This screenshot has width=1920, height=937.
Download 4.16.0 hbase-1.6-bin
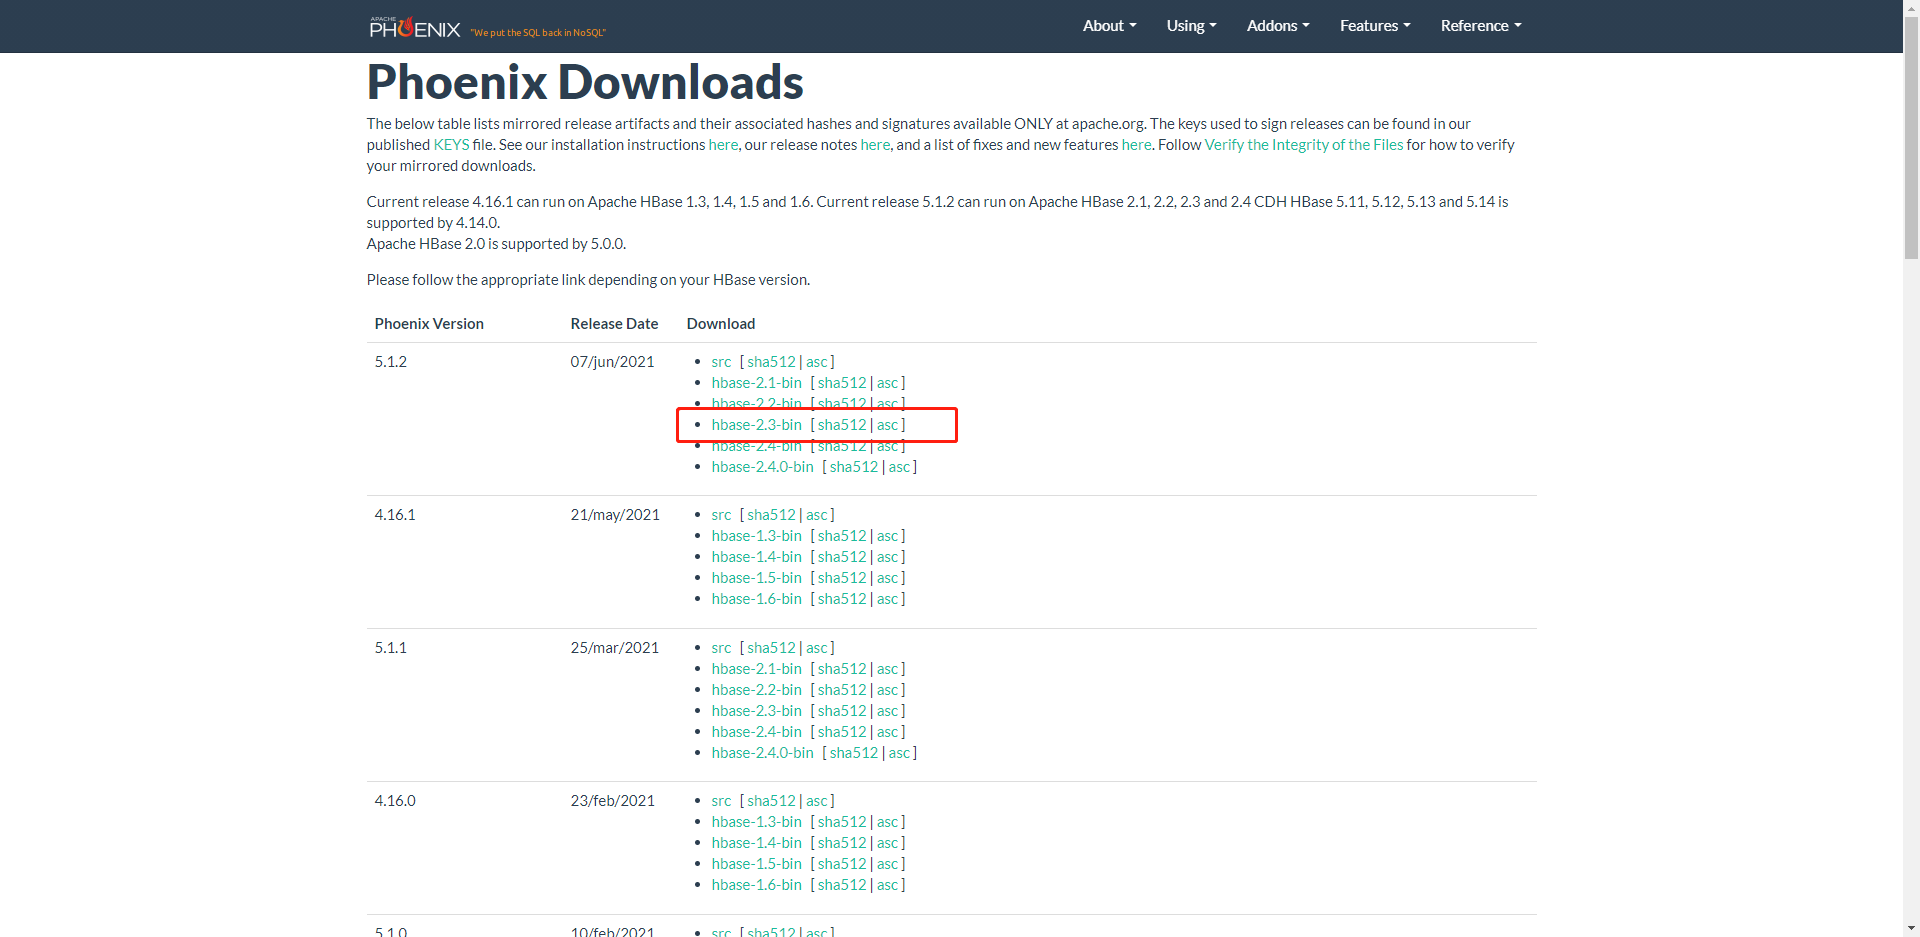point(757,885)
